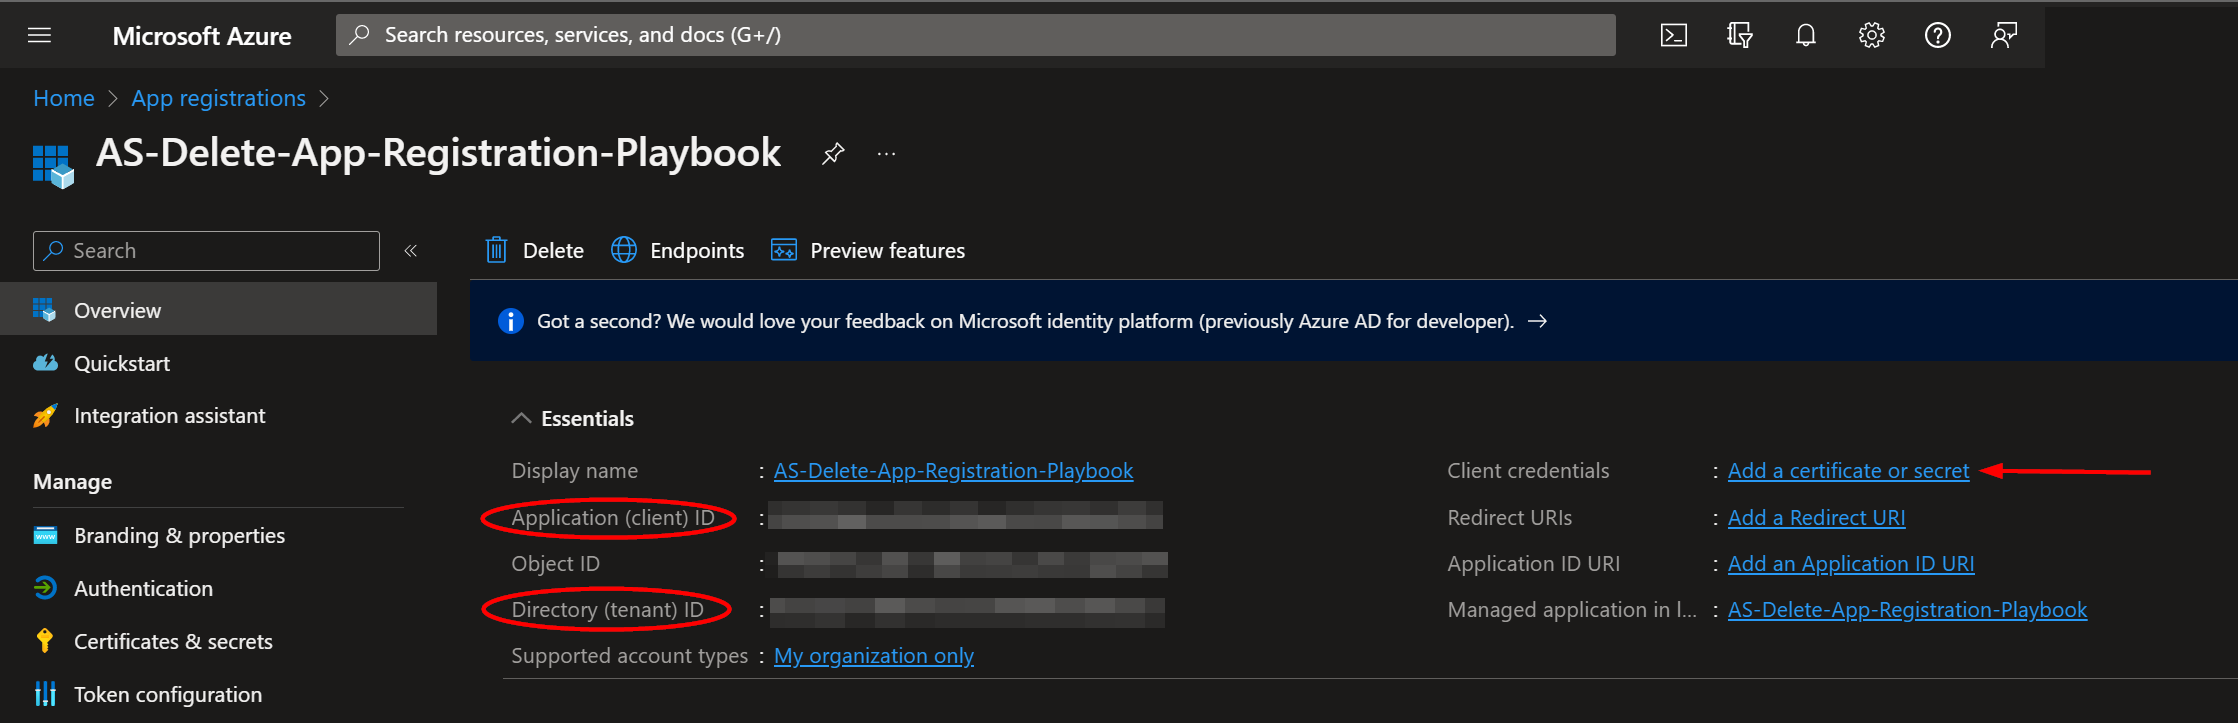
Task: Click the trash can Delete icon
Action: click(496, 250)
